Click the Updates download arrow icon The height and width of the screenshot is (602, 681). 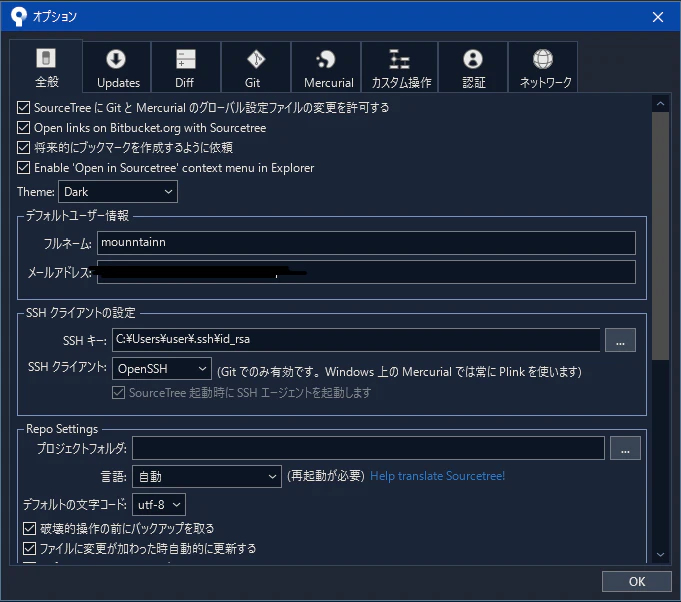pos(116,59)
